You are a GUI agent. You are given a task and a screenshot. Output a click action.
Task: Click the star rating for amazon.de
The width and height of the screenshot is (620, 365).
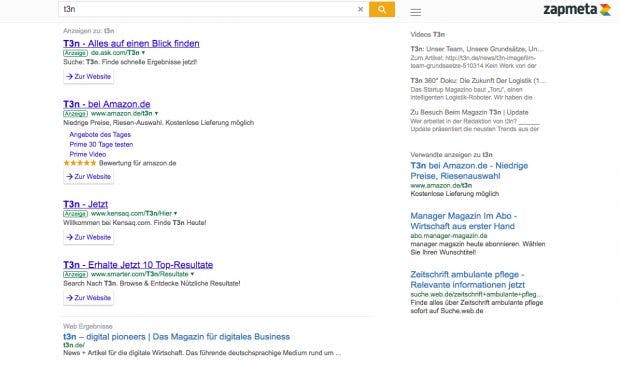(80, 163)
